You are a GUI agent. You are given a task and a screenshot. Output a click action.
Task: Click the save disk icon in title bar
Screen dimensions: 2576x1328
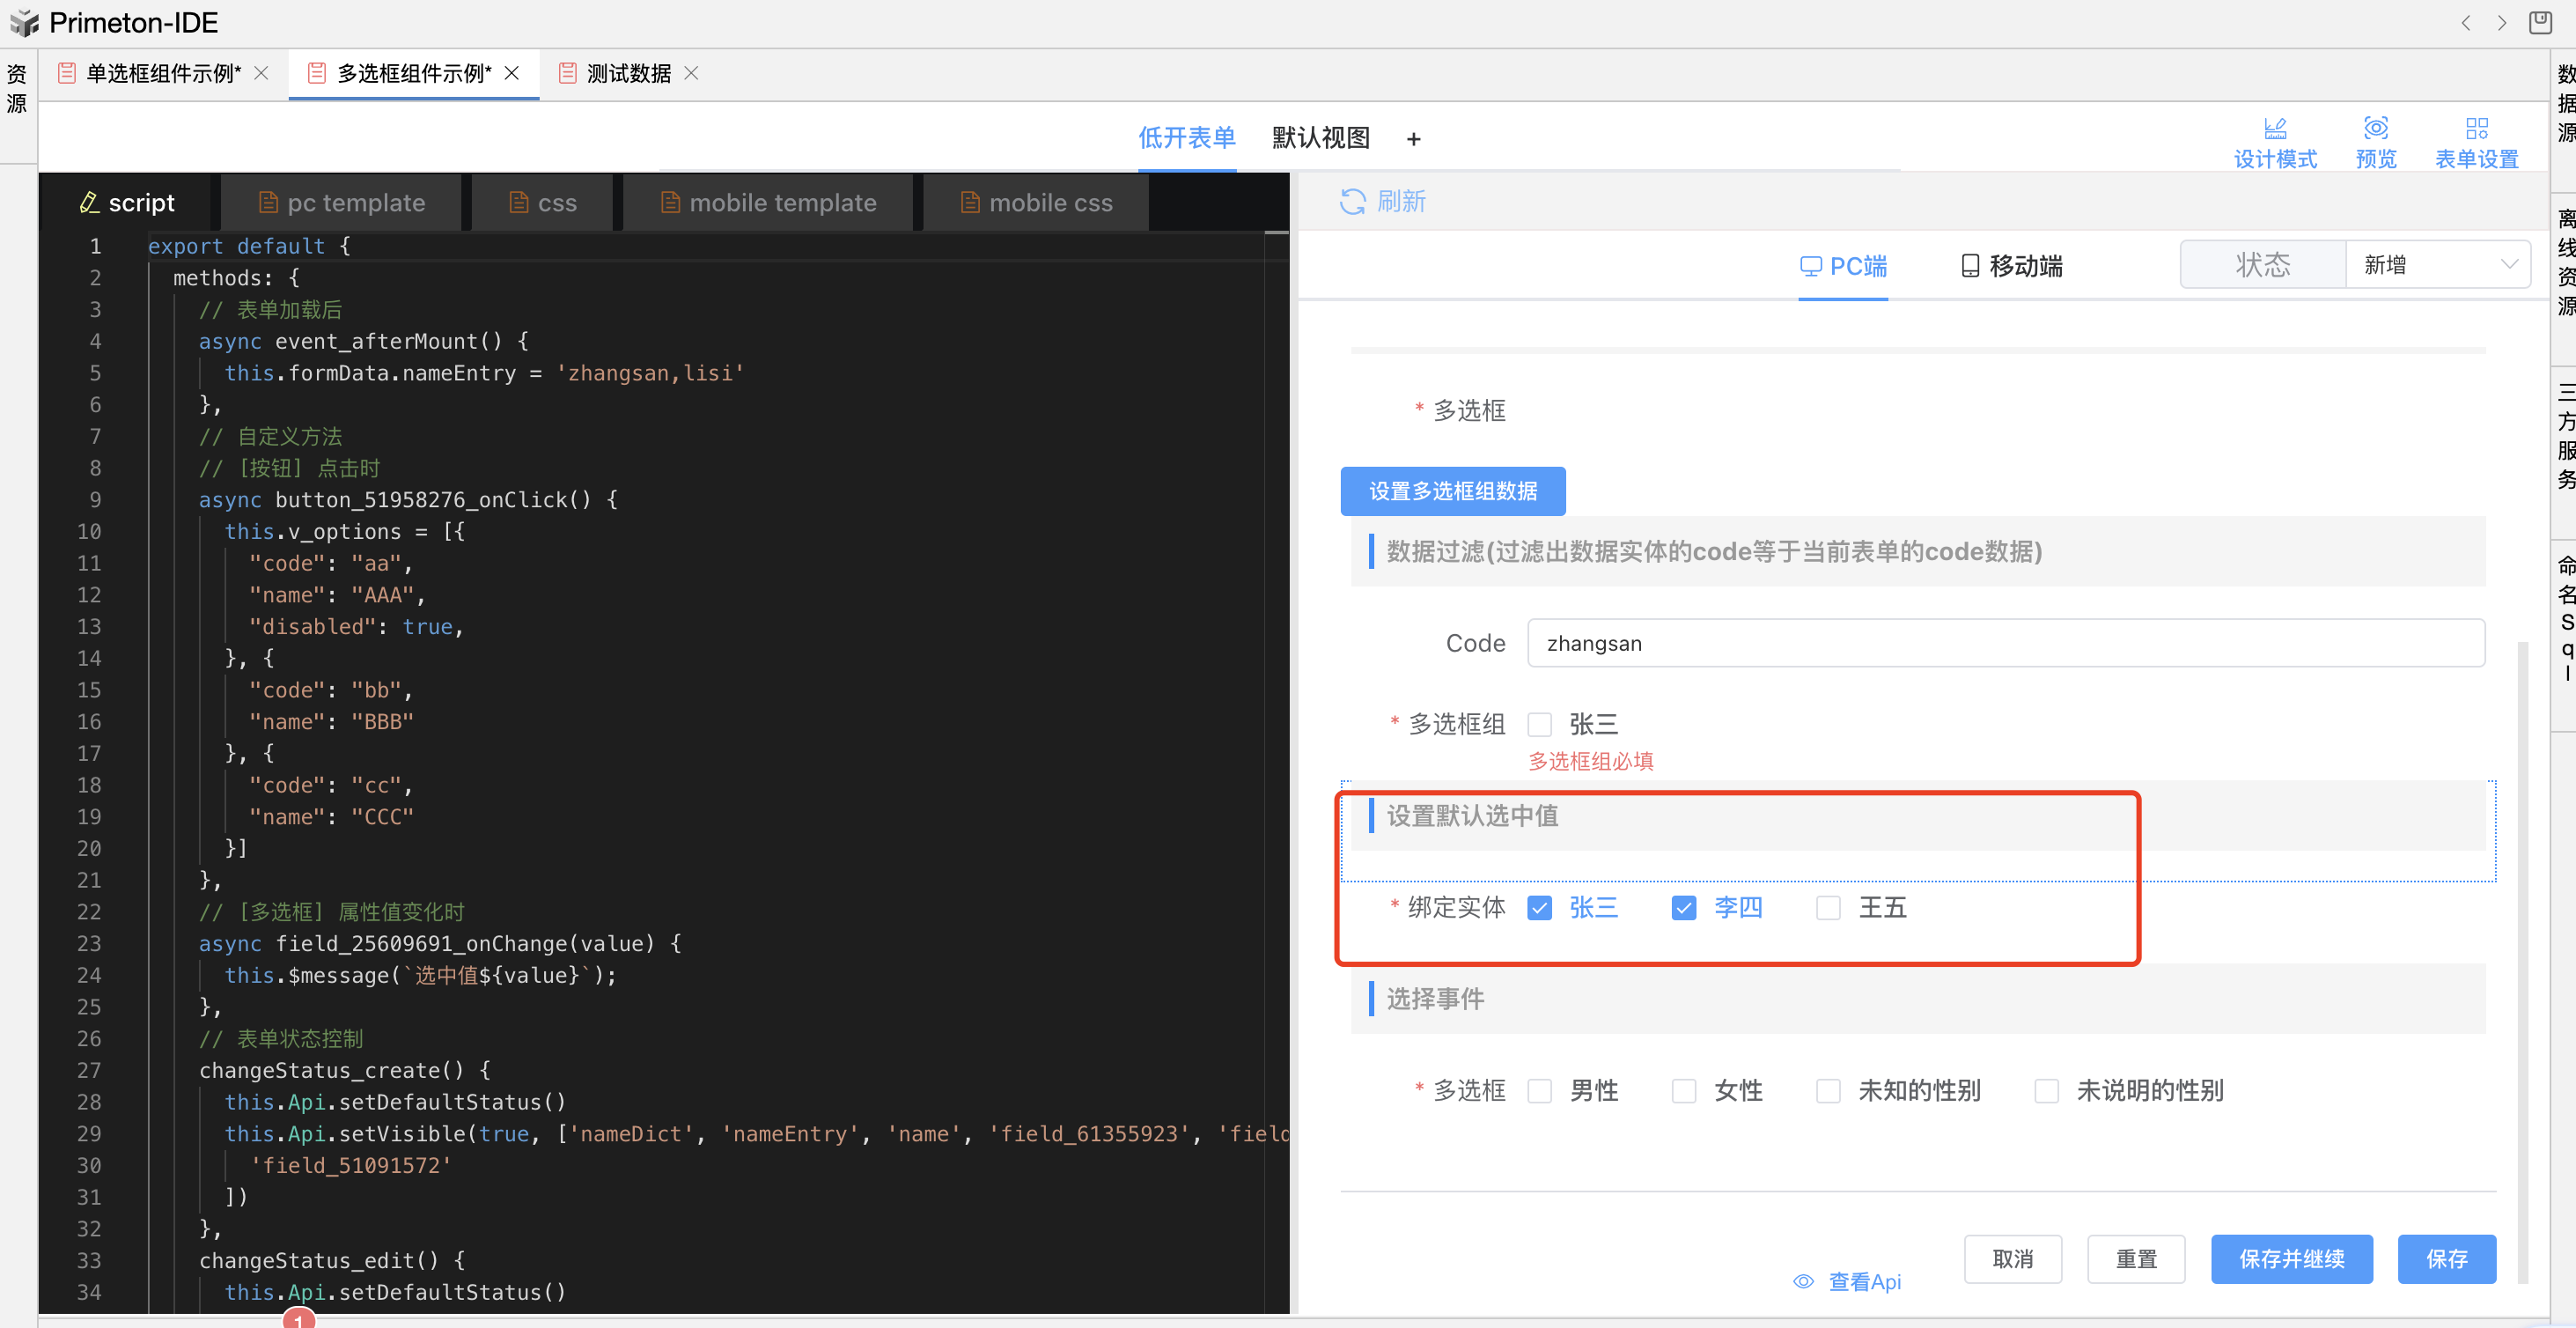point(2540,22)
